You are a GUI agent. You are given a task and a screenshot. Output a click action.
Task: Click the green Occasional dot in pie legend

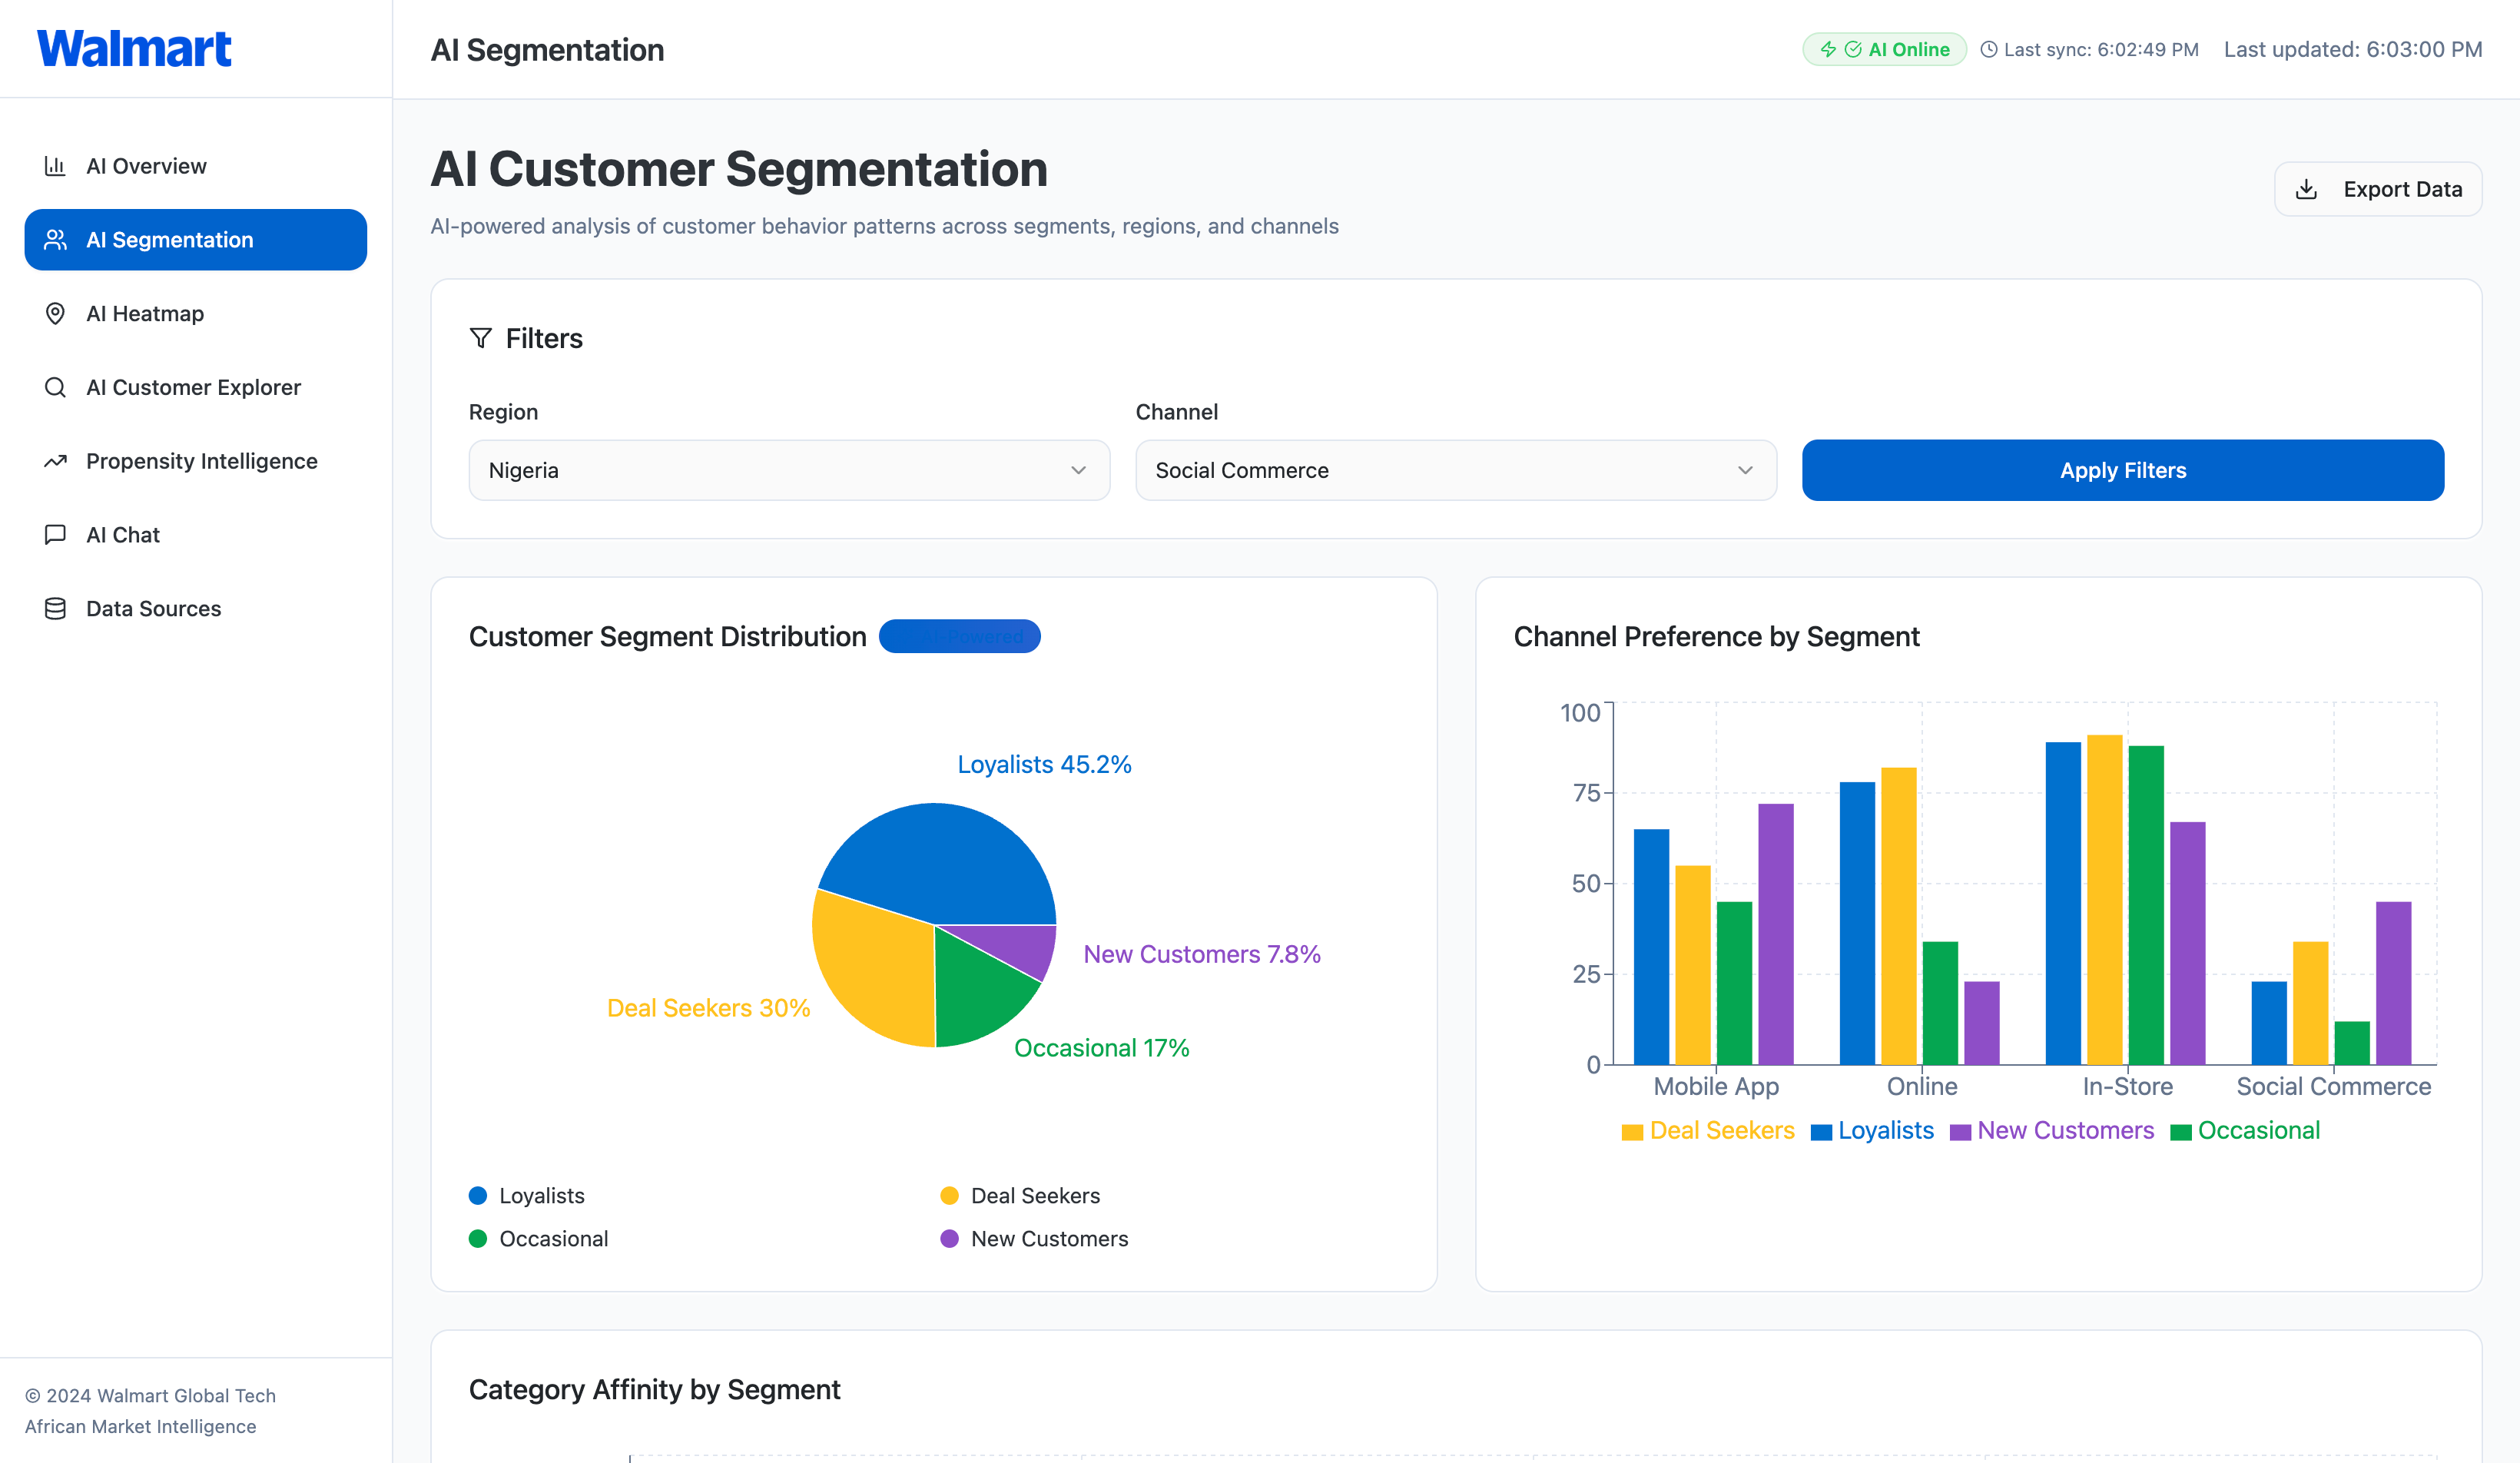coord(478,1239)
